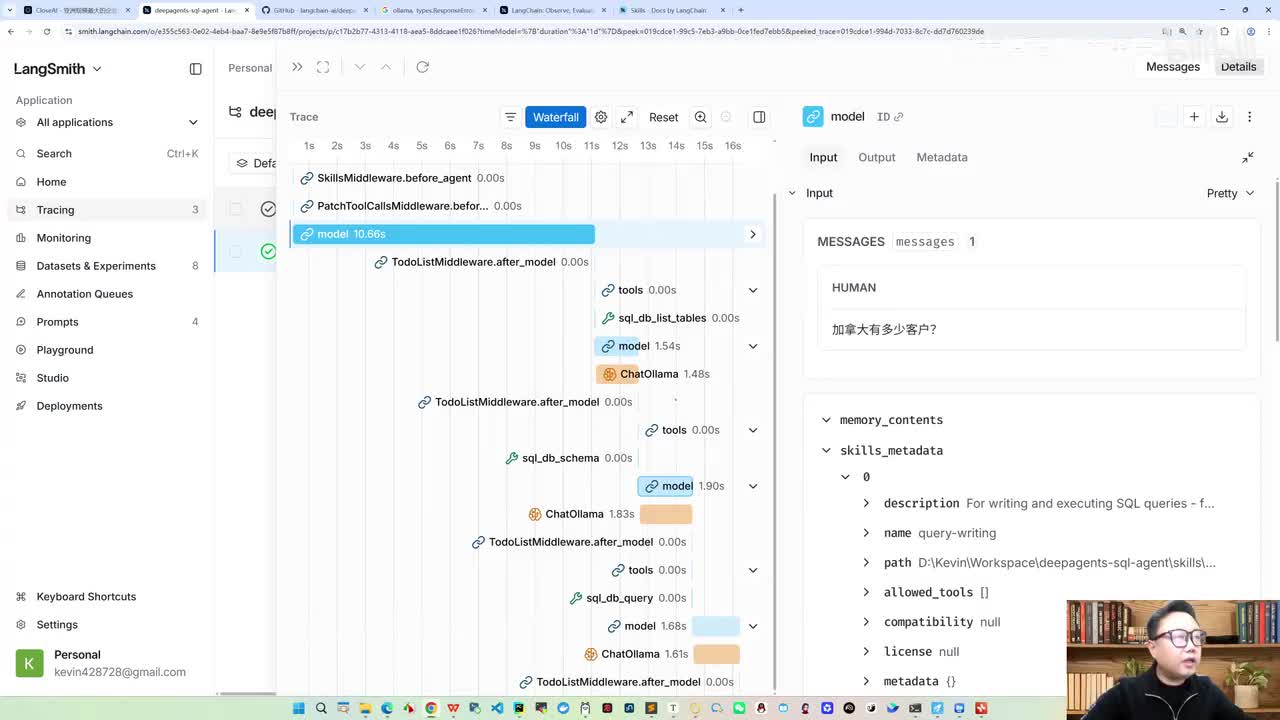This screenshot has width=1280, height=720.
Task: Open the Metadata tab
Action: pyautogui.click(x=942, y=157)
